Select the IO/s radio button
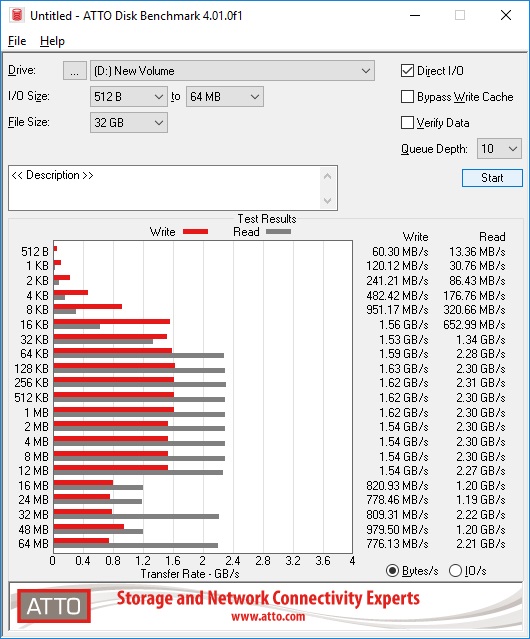 pyautogui.click(x=455, y=571)
